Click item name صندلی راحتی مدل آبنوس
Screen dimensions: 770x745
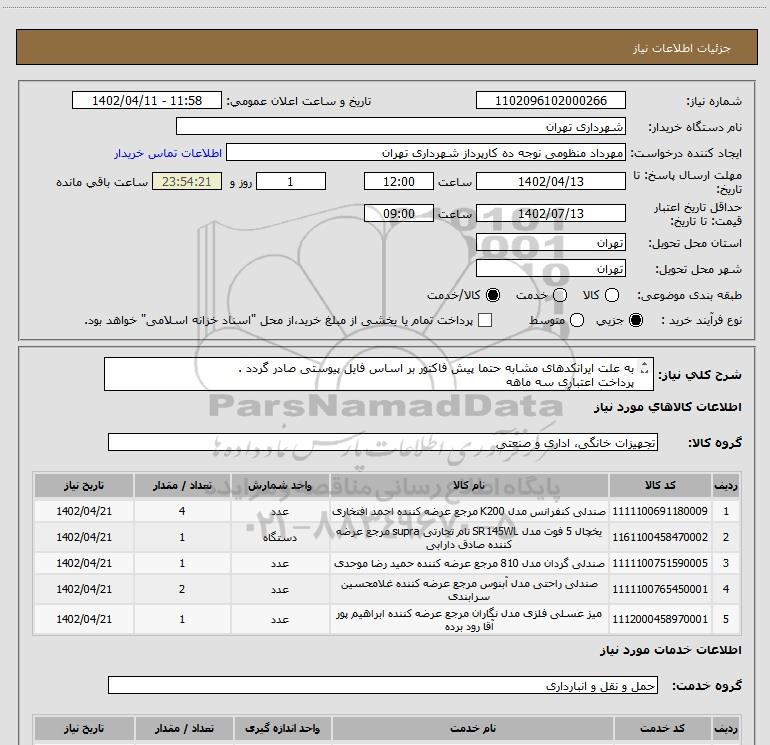(x=469, y=589)
